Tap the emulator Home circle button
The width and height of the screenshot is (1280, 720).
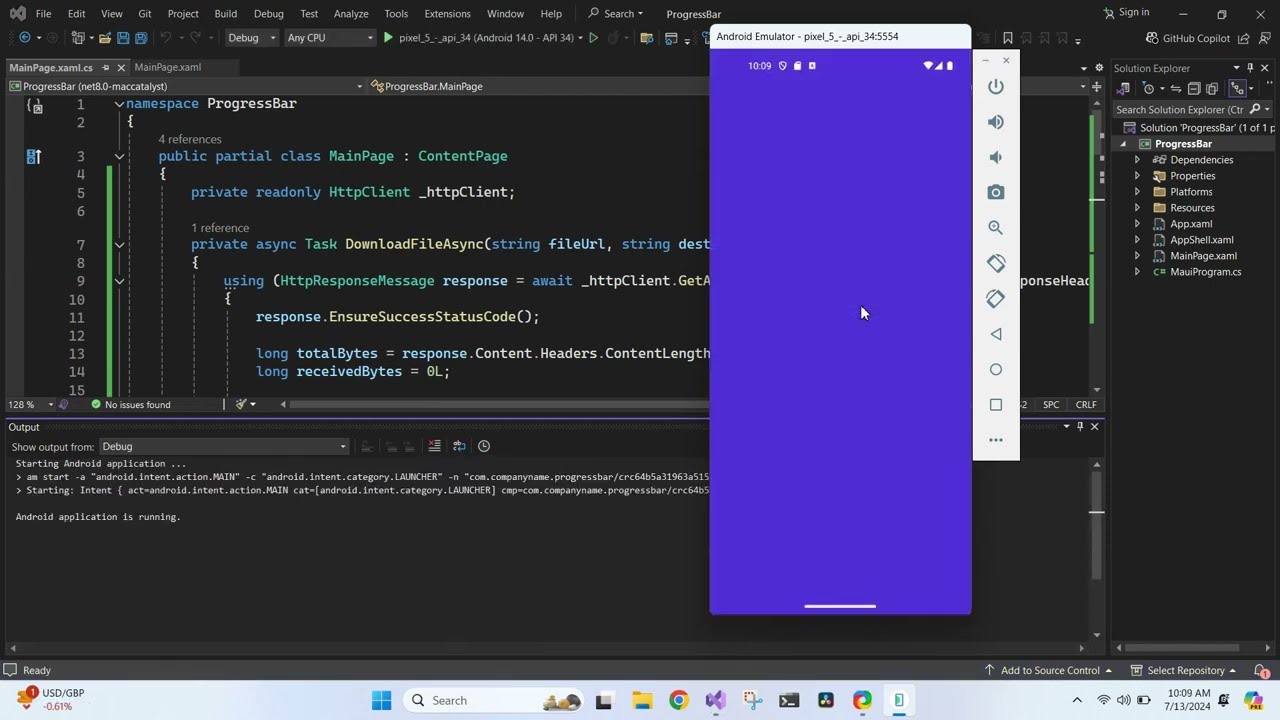[995, 370]
